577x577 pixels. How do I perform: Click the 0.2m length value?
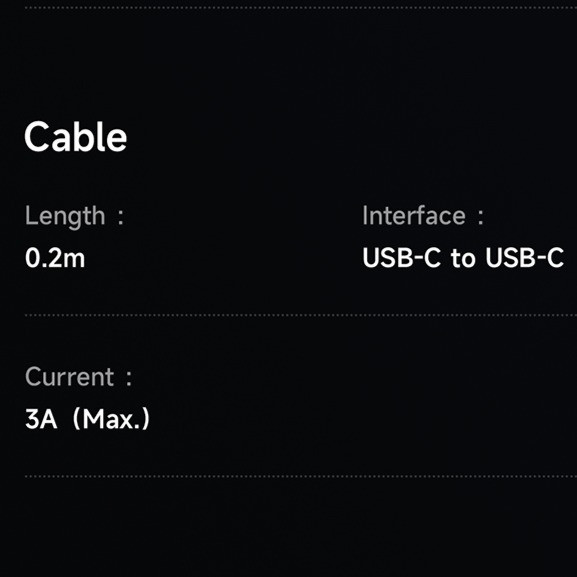tap(55, 258)
